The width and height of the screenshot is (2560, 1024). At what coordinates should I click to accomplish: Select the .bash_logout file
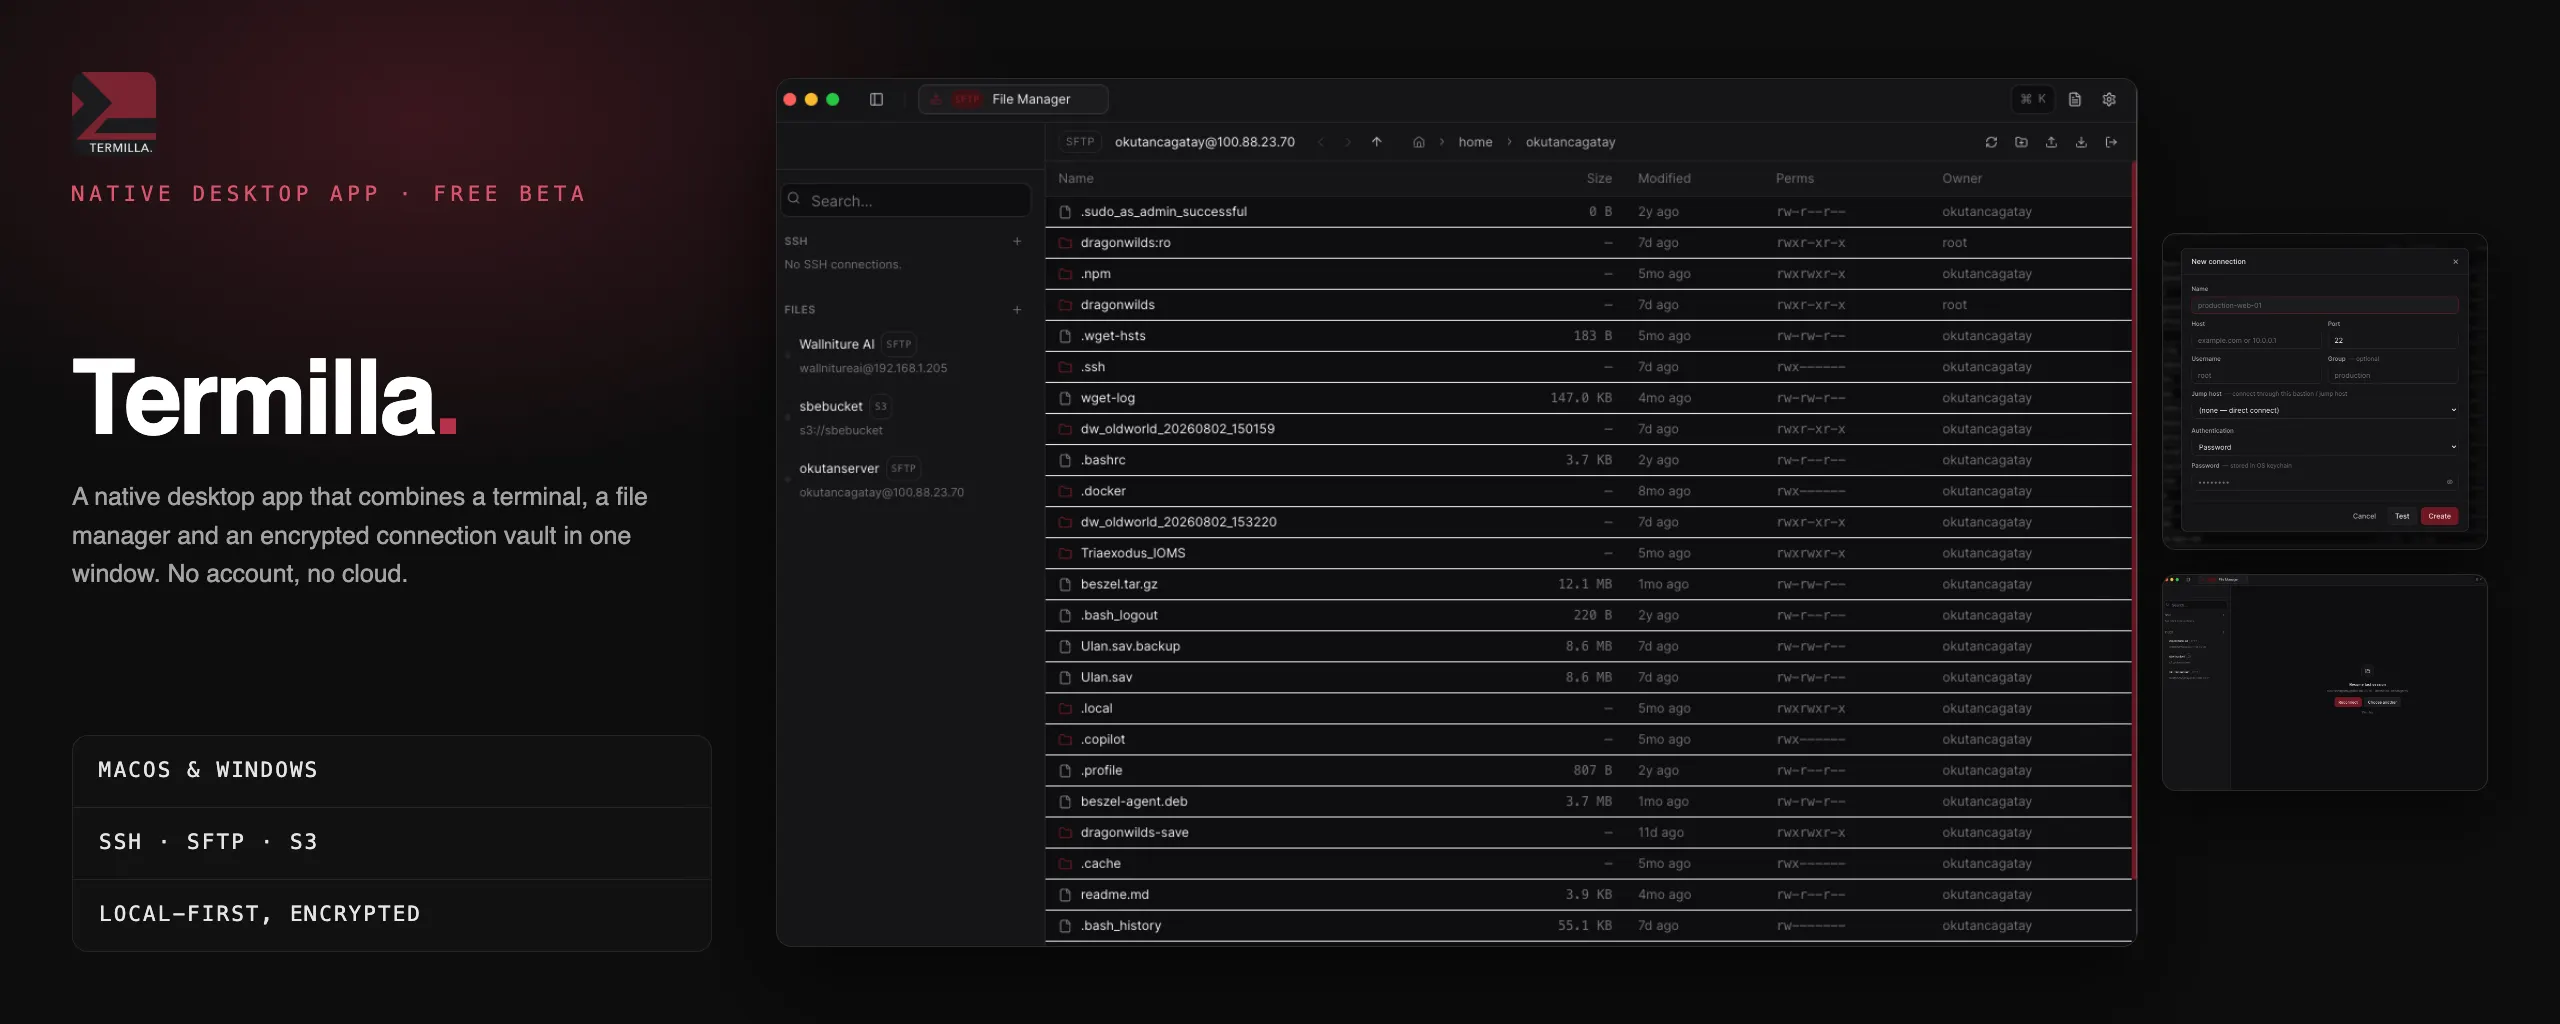(x=1588, y=615)
